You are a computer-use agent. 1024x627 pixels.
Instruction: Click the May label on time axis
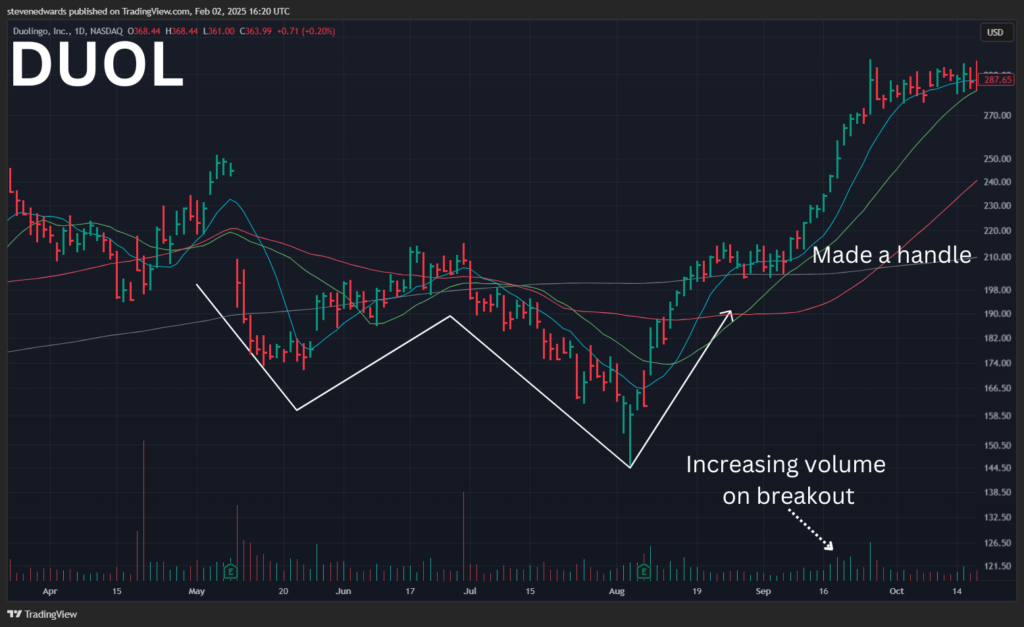click(x=197, y=591)
